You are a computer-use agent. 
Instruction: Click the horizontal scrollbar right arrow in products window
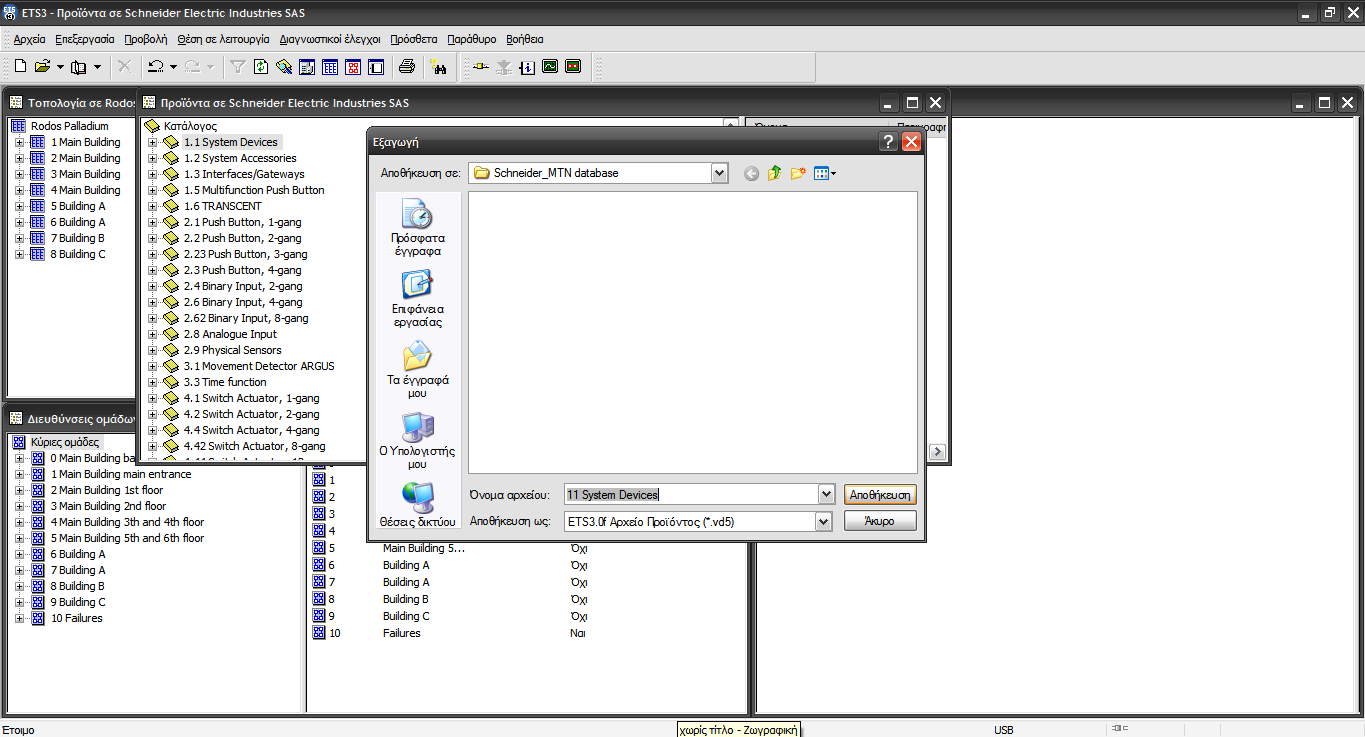pyautogui.click(x=937, y=452)
